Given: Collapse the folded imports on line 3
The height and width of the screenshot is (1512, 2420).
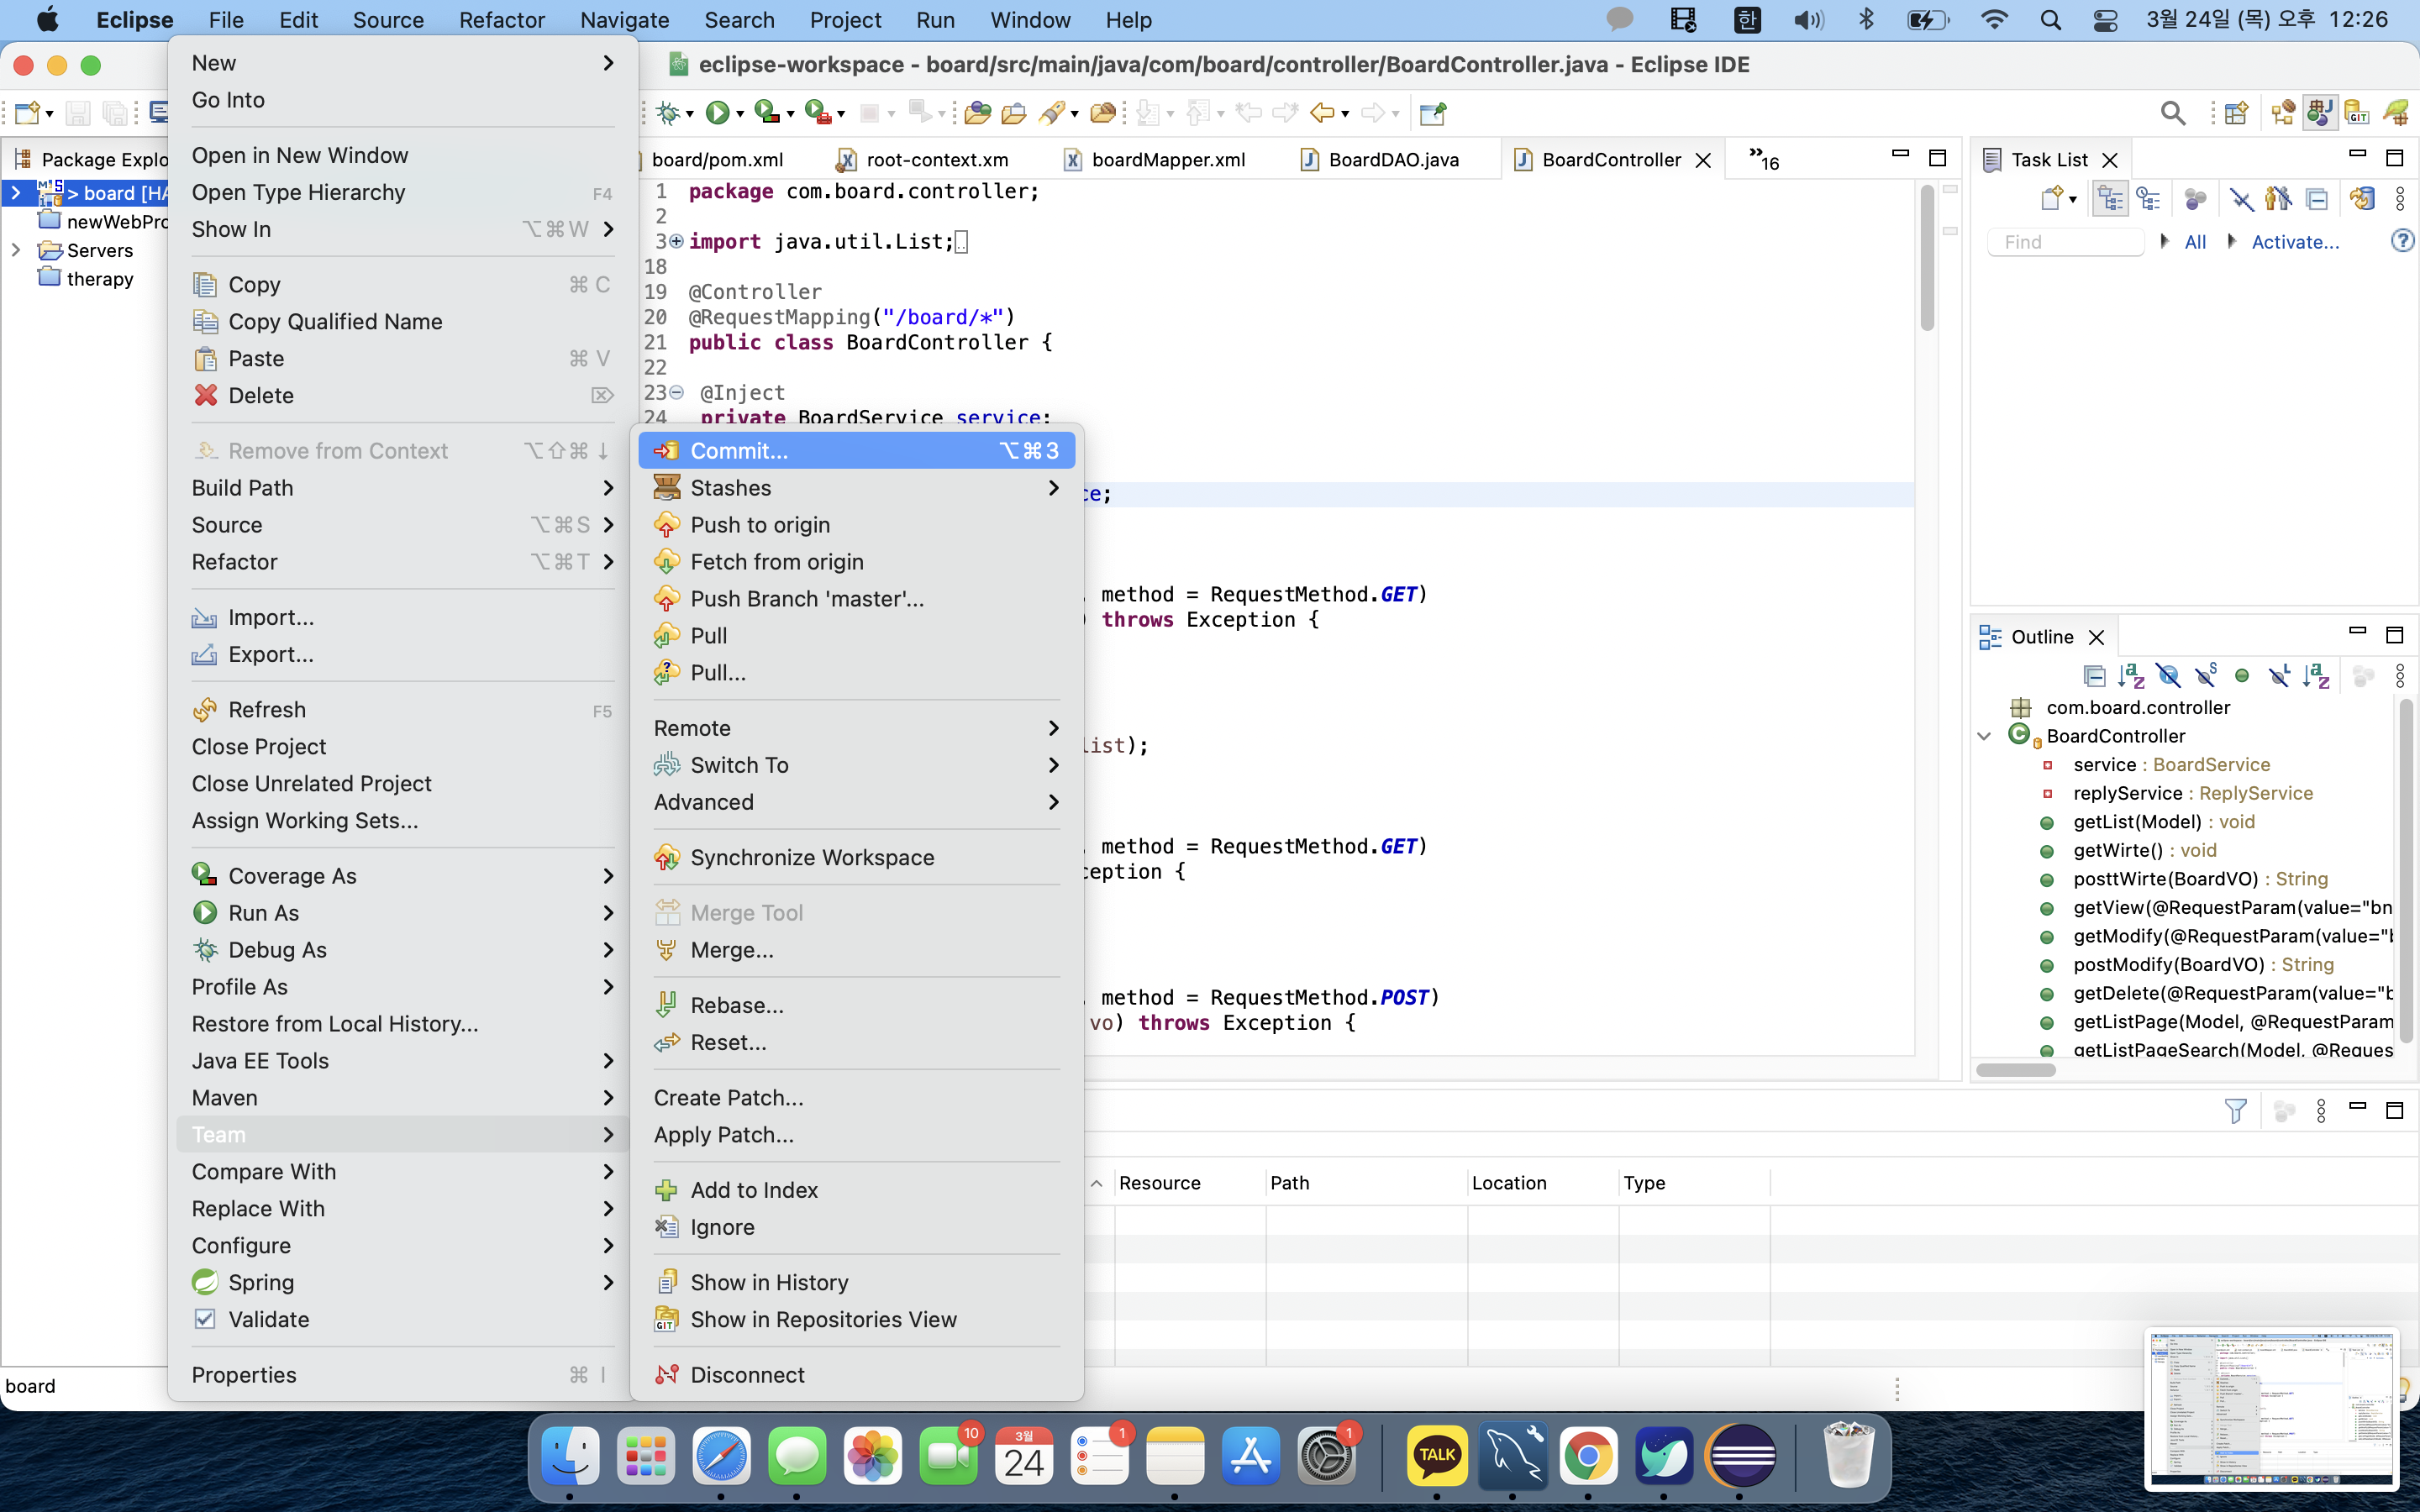Looking at the screenshot, I should point(677,241).
